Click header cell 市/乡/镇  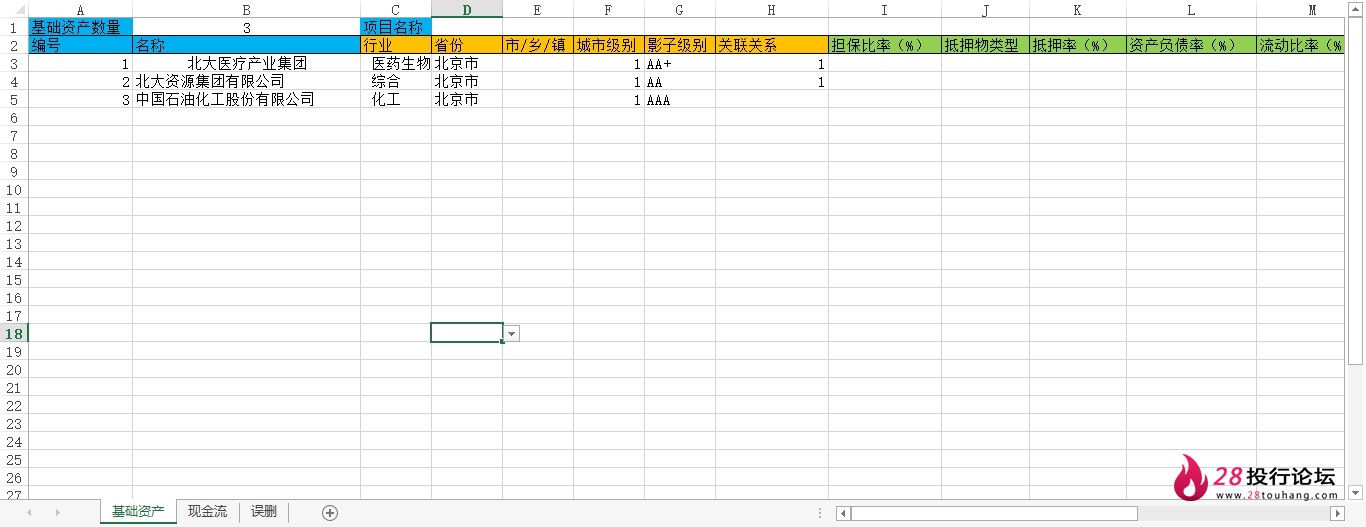(x=538, y=45)
